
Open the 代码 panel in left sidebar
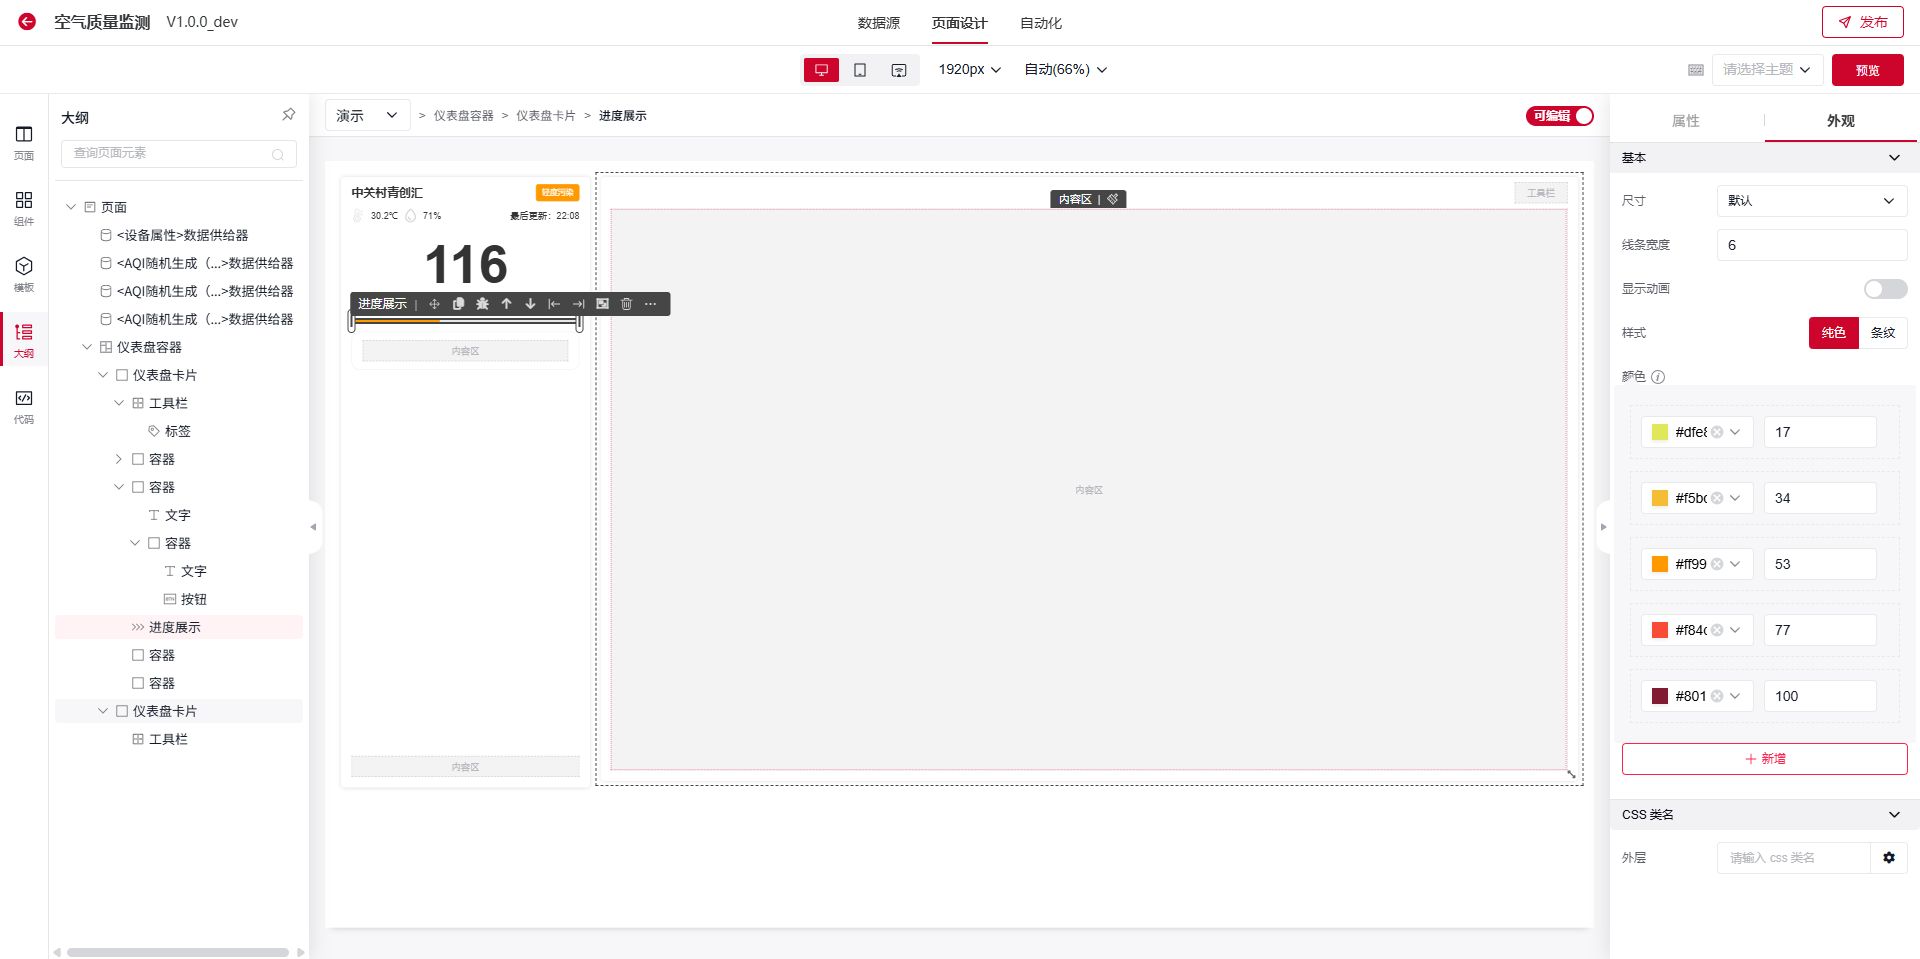click(x=24, y=405)
